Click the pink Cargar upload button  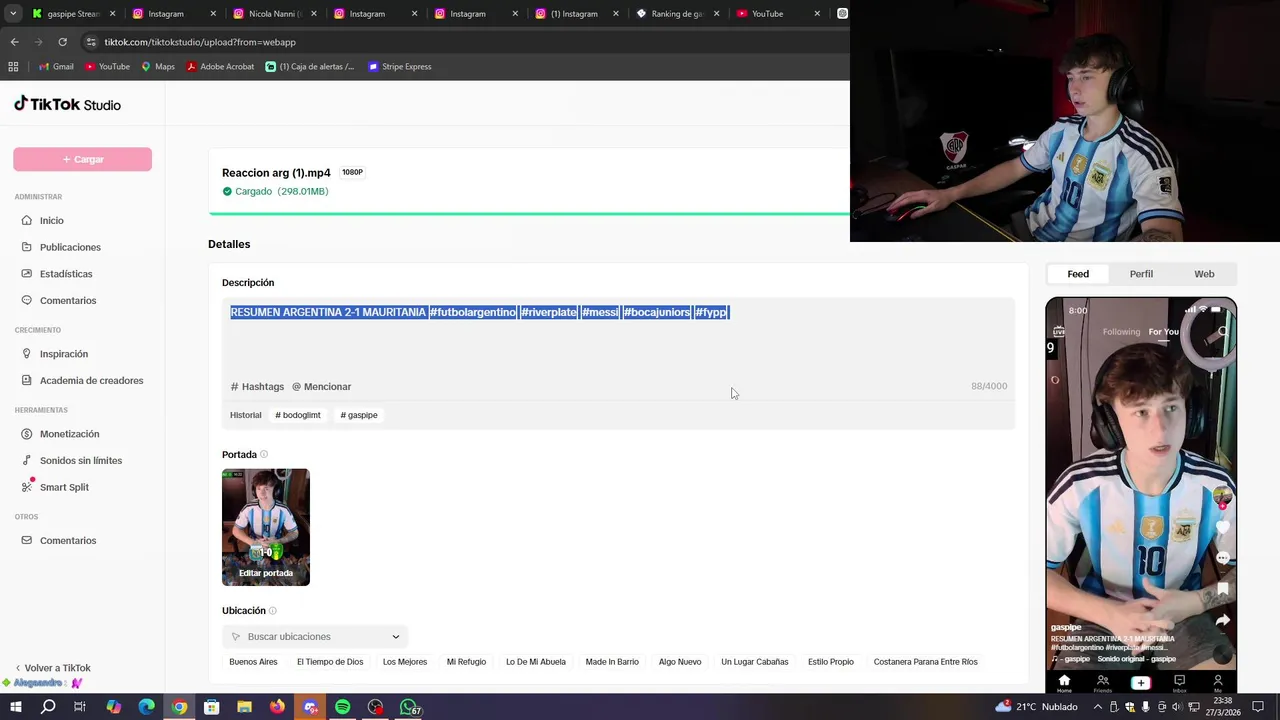(x=82, y=159)
